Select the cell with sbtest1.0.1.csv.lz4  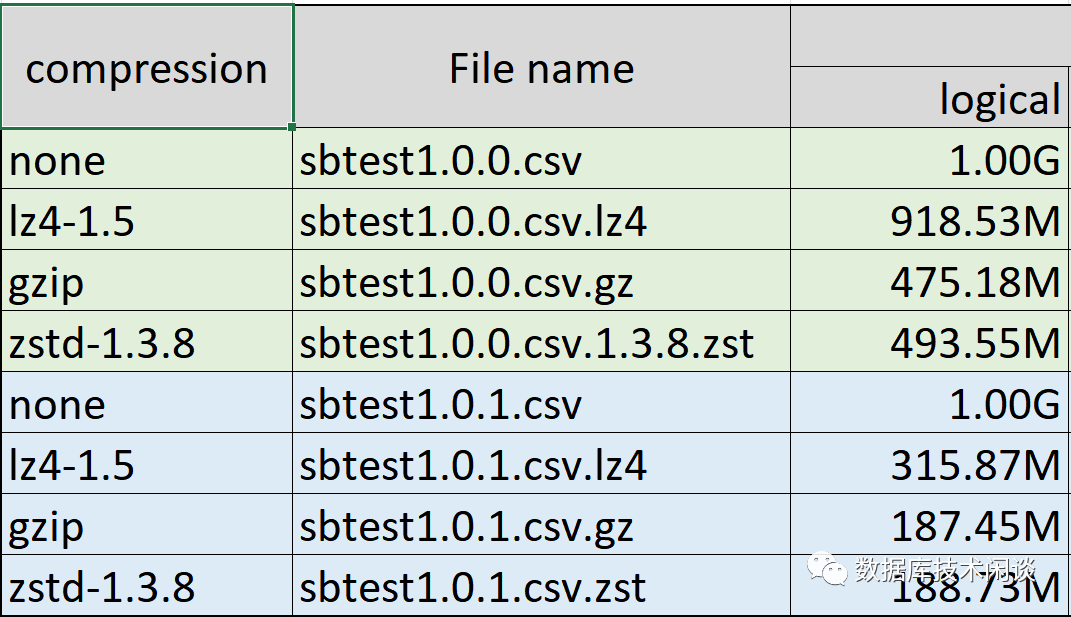[x=541, y=465]
